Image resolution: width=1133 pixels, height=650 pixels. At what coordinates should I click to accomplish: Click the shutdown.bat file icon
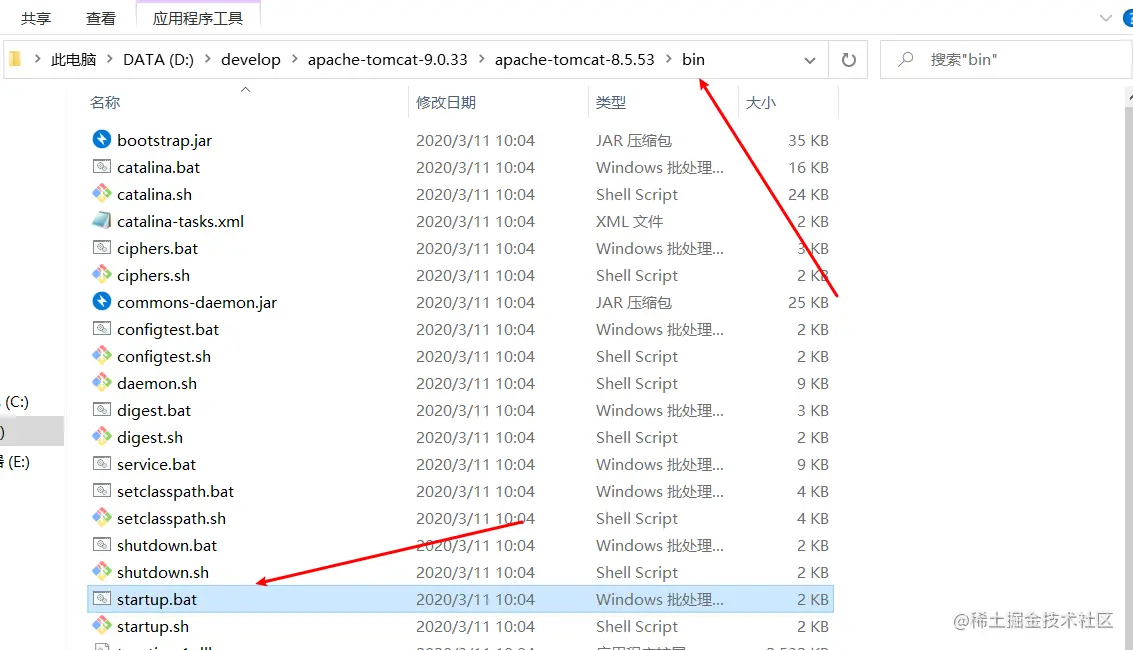point(102,545)
